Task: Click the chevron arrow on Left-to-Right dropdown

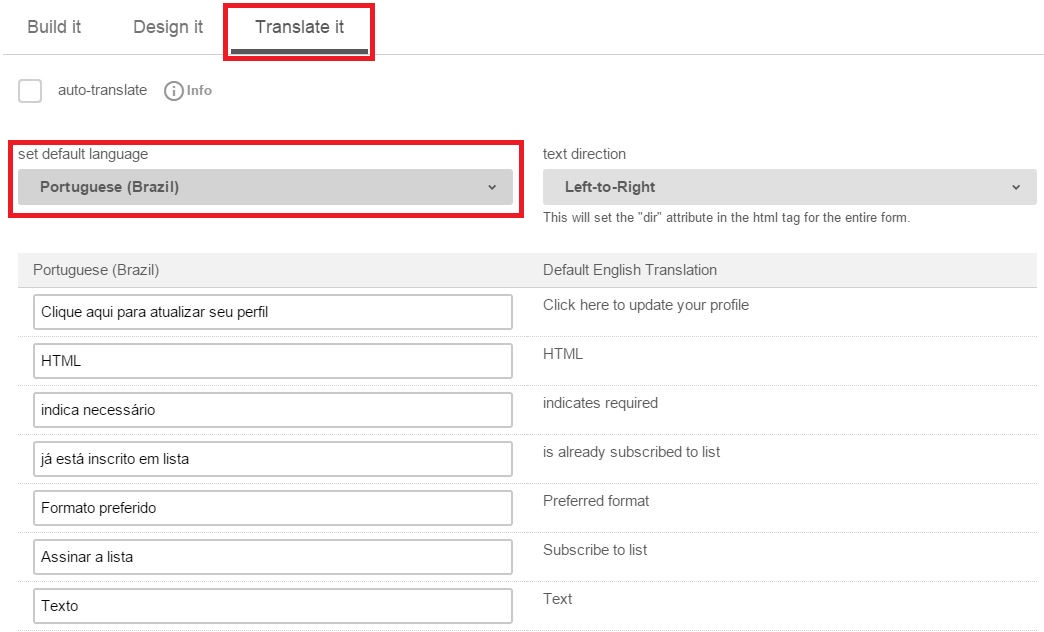Action: 1016,187
